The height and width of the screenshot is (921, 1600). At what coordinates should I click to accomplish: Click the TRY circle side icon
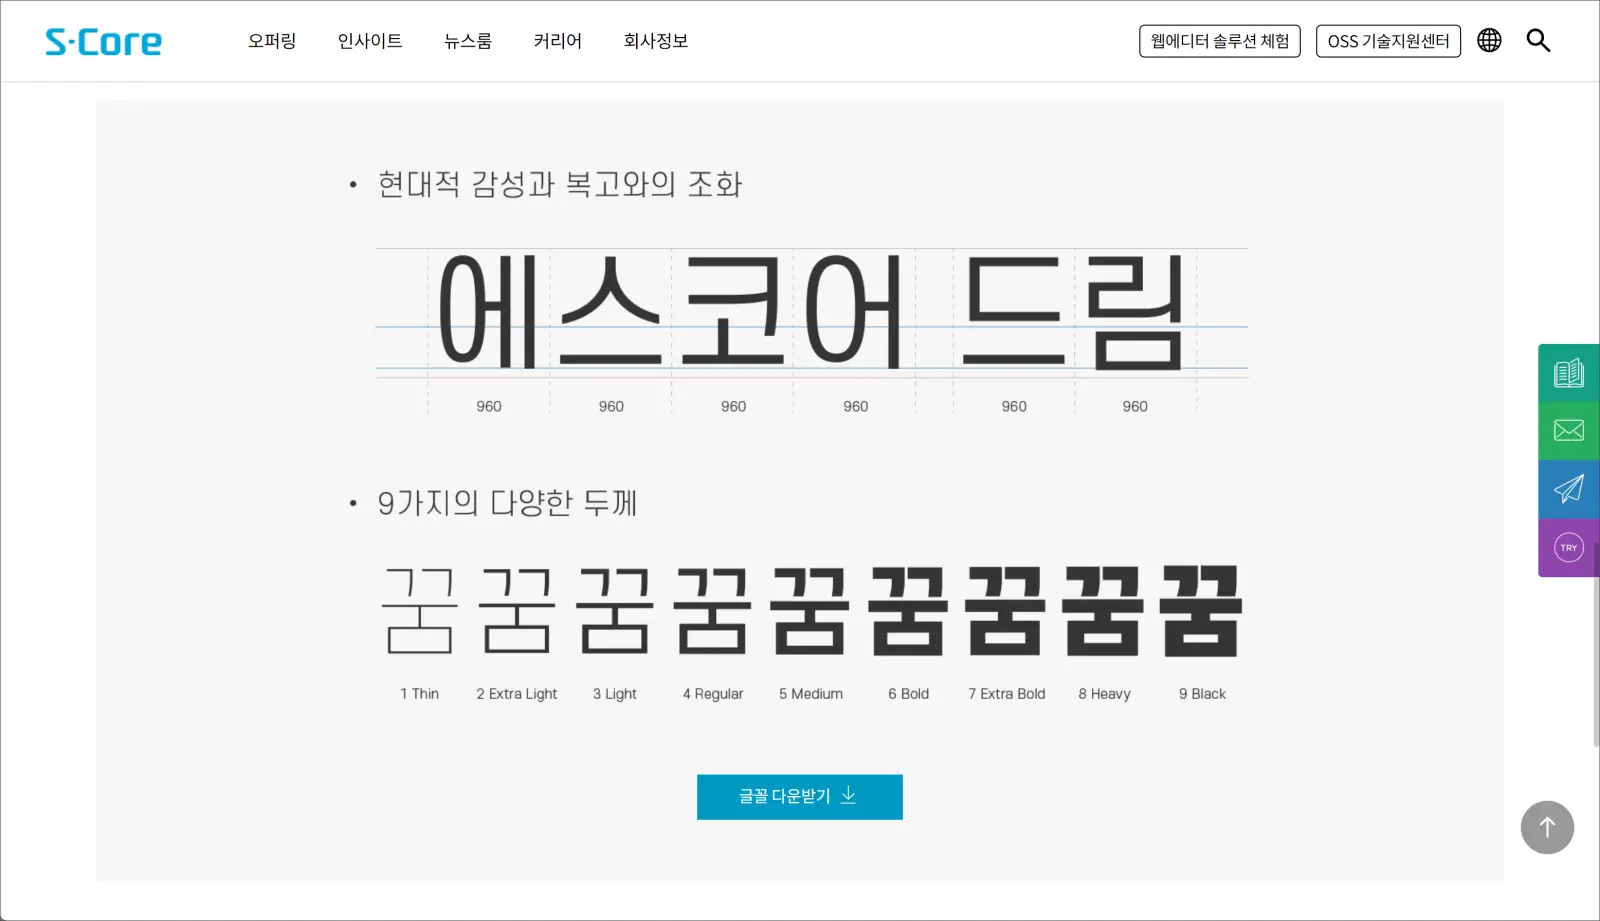click(1568, 547)
